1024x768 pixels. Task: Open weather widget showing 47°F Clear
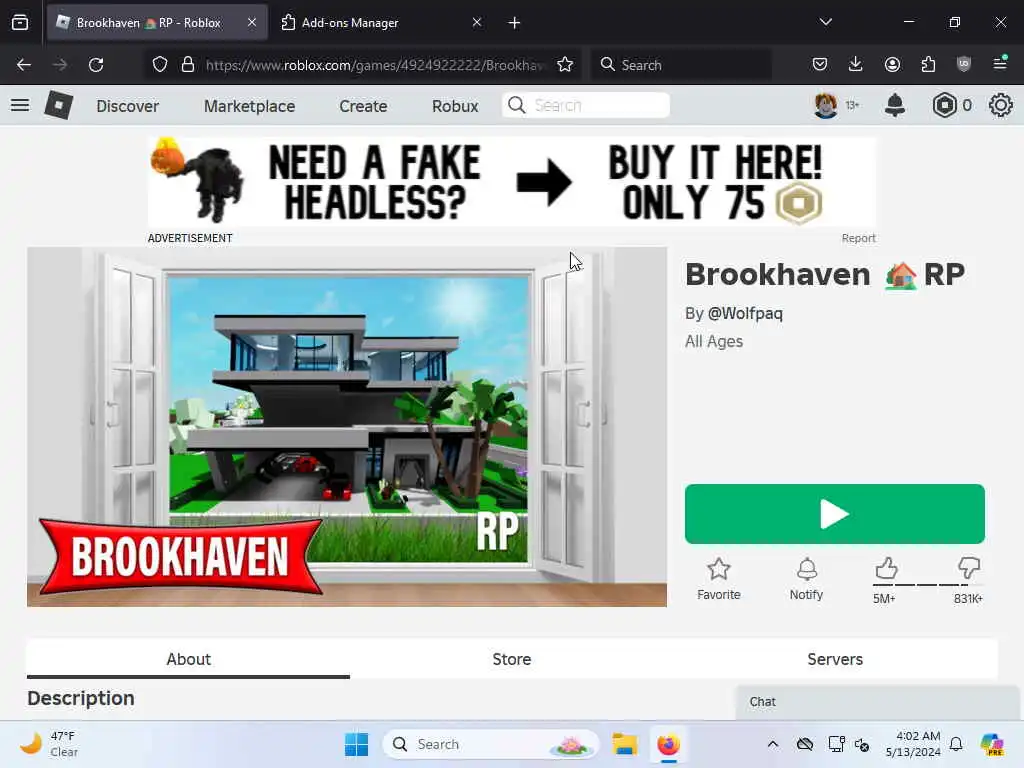pos(50,744)
